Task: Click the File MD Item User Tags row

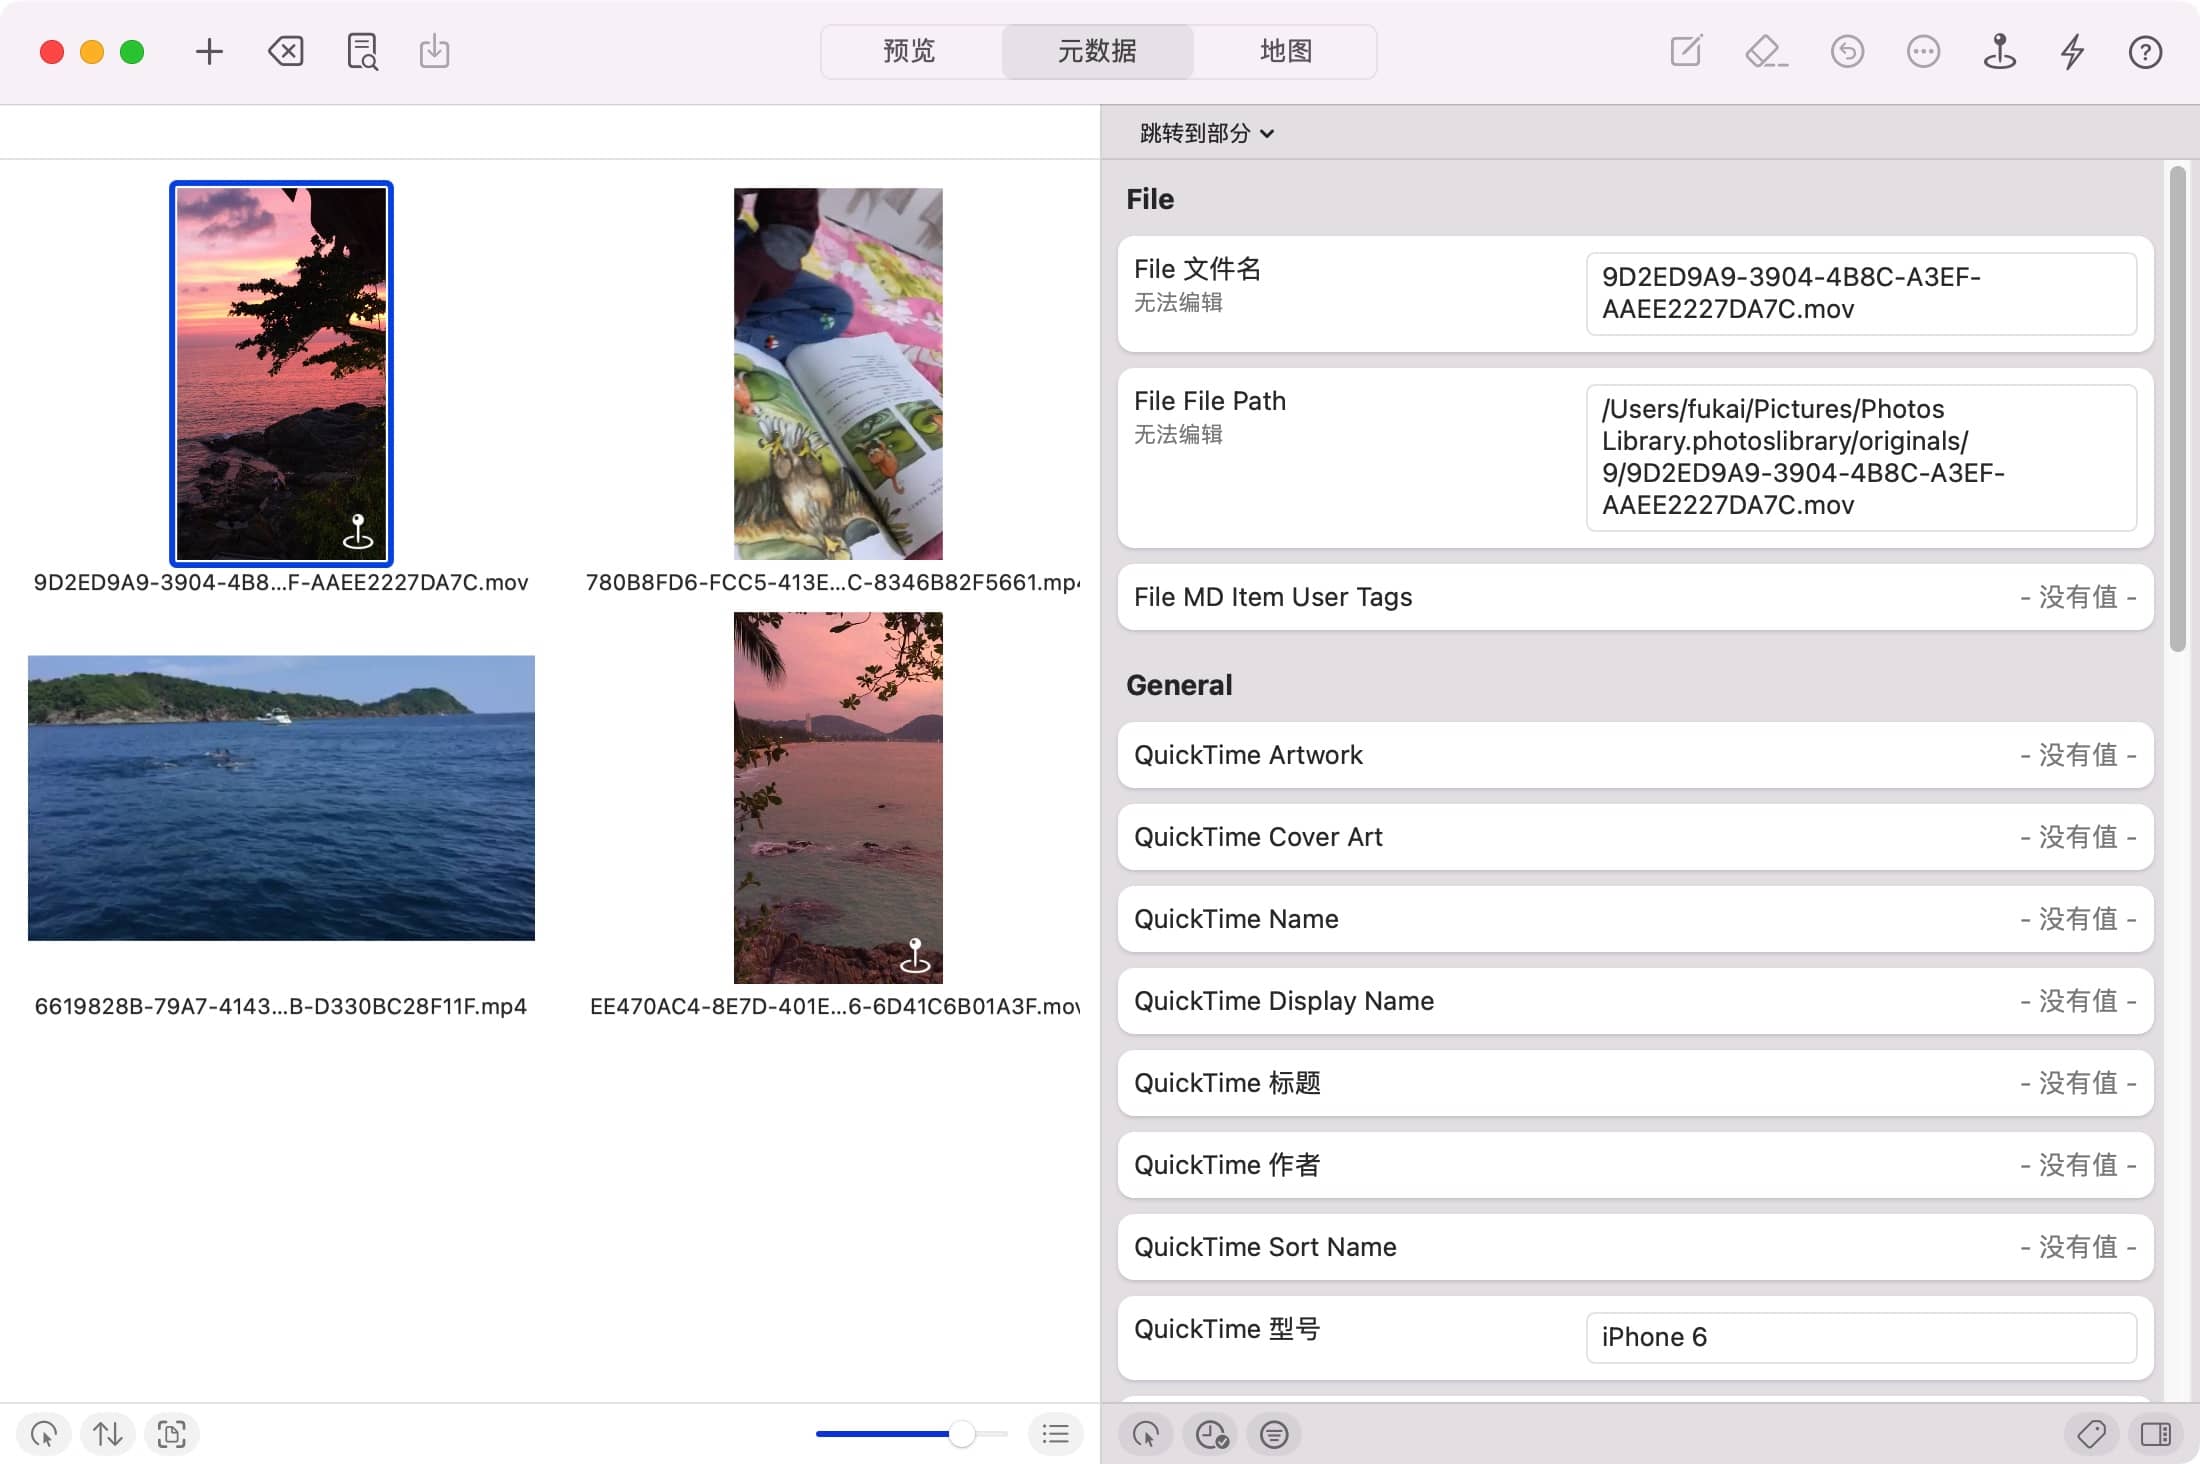Action: [1635, 597]
